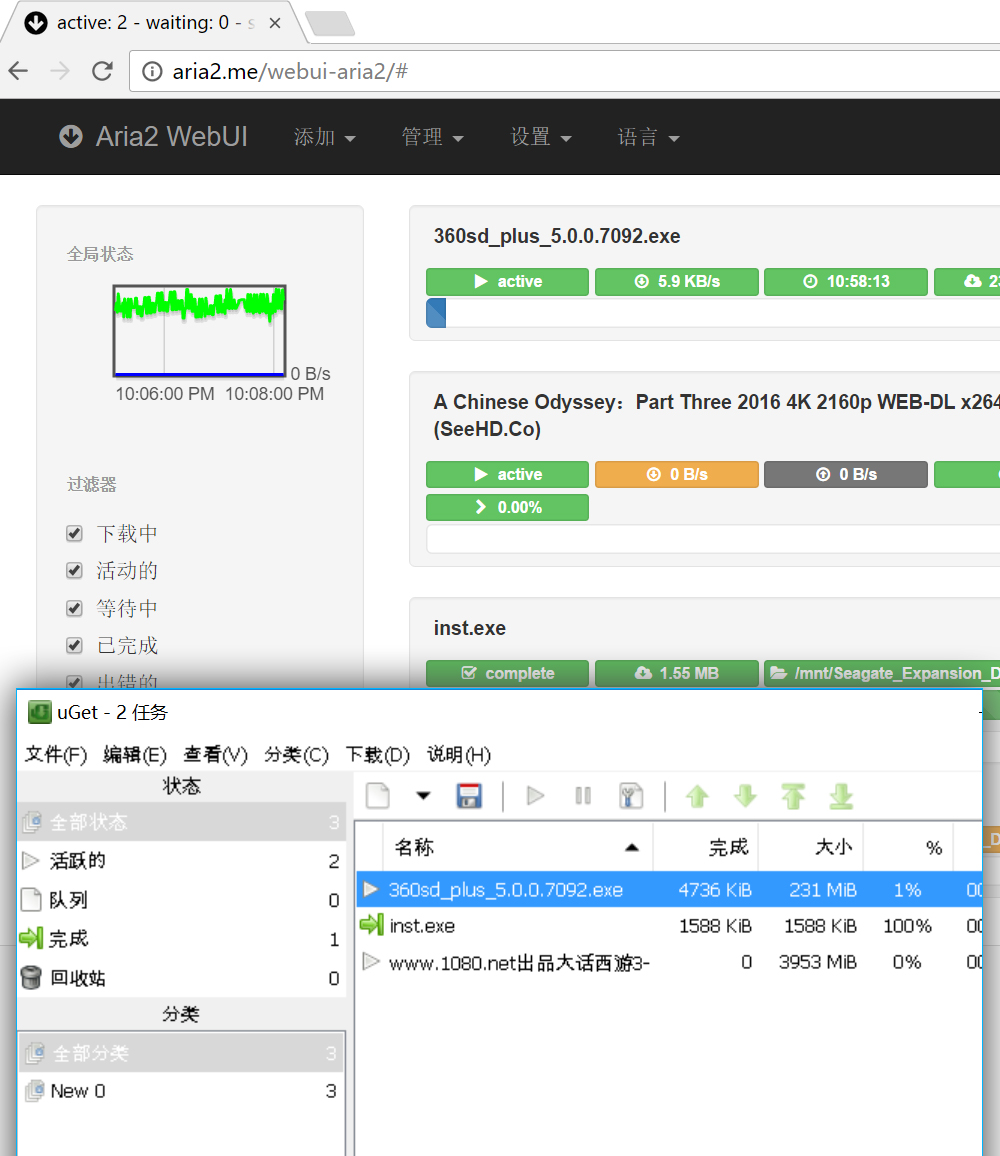The image size is (1000, 1156).
Task: Move selected task down in queue
Action: [x=745, y=795]
